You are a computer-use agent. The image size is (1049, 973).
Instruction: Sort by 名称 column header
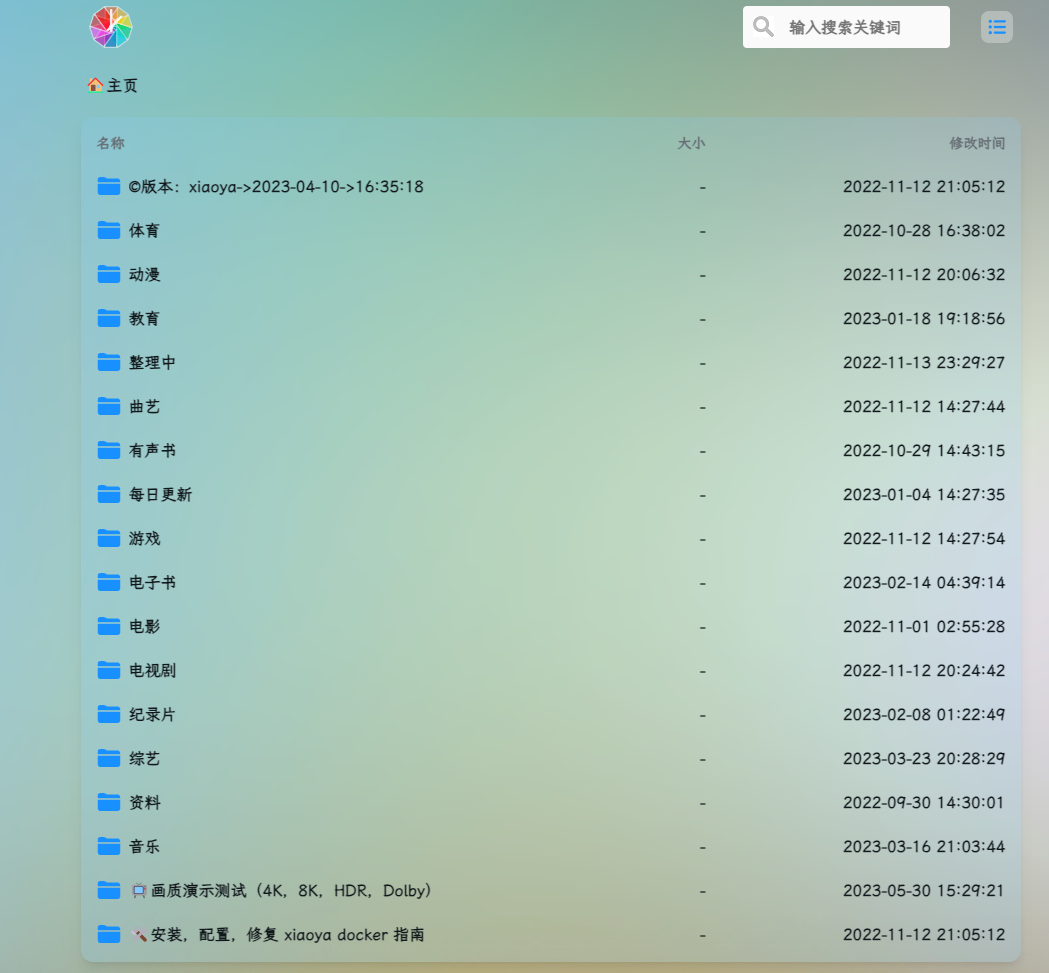click(111, 143)
